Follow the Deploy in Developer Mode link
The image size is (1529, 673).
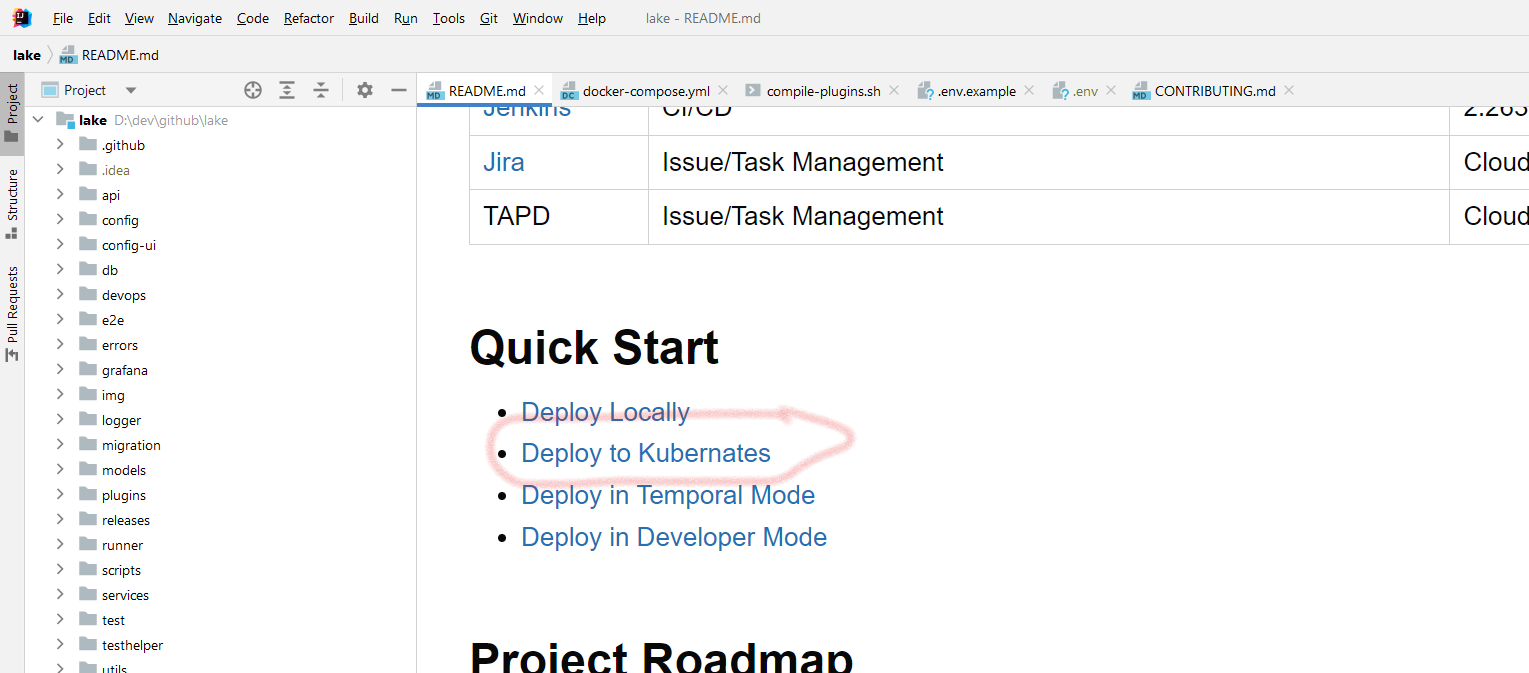click(674, 537)
